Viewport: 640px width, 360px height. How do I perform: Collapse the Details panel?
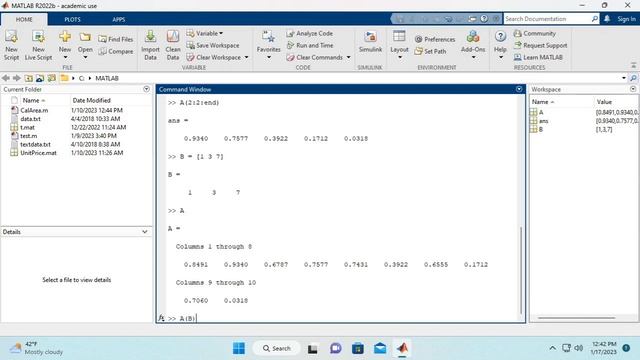144,232
